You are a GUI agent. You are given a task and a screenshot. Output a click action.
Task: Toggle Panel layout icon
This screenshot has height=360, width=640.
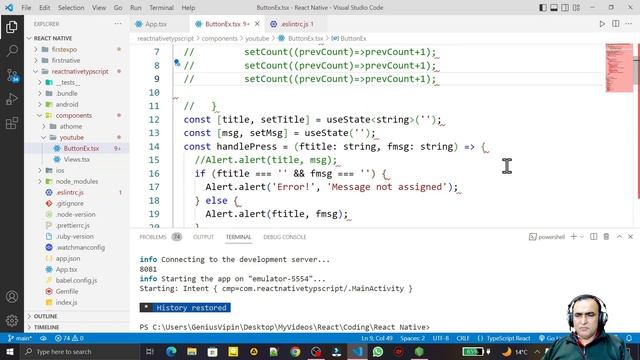554,8
